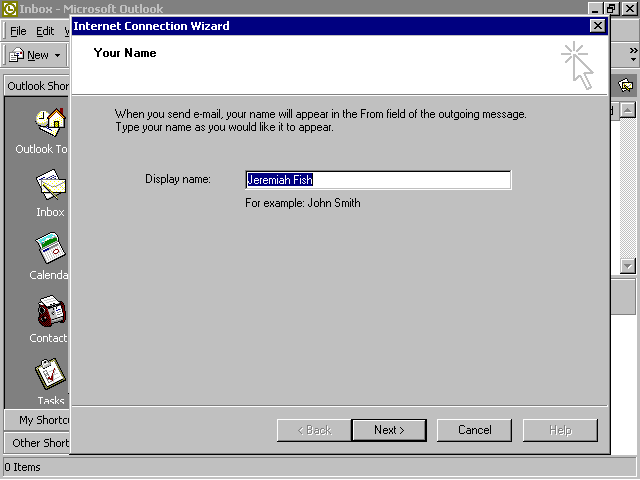
Task: Click the '0 Items' status bar text
Action: pyautogui.click(x=22, y=467)
